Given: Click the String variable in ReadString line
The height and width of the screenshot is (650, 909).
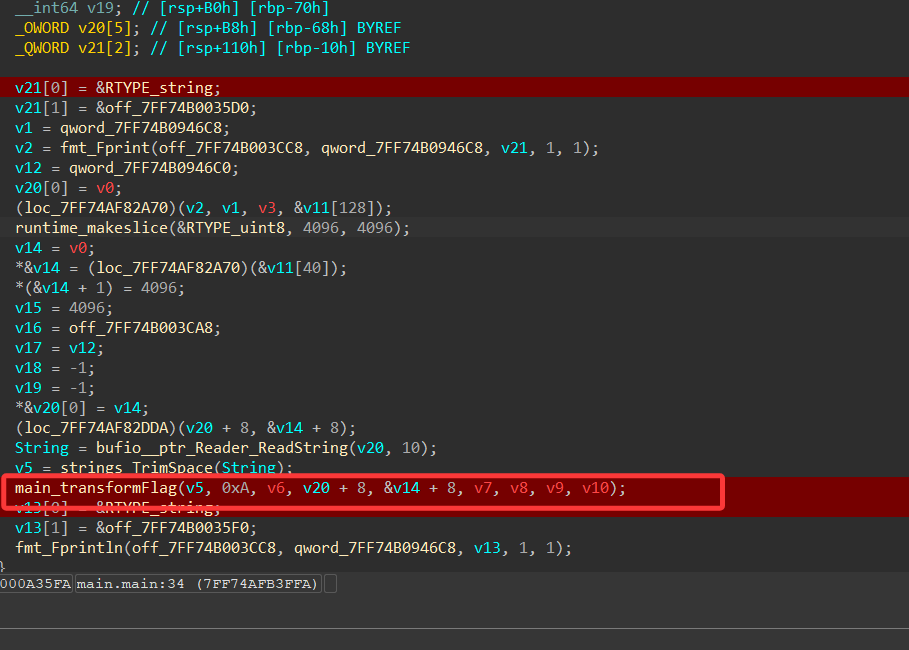Looking at the screenshot, I should (42, 448).
